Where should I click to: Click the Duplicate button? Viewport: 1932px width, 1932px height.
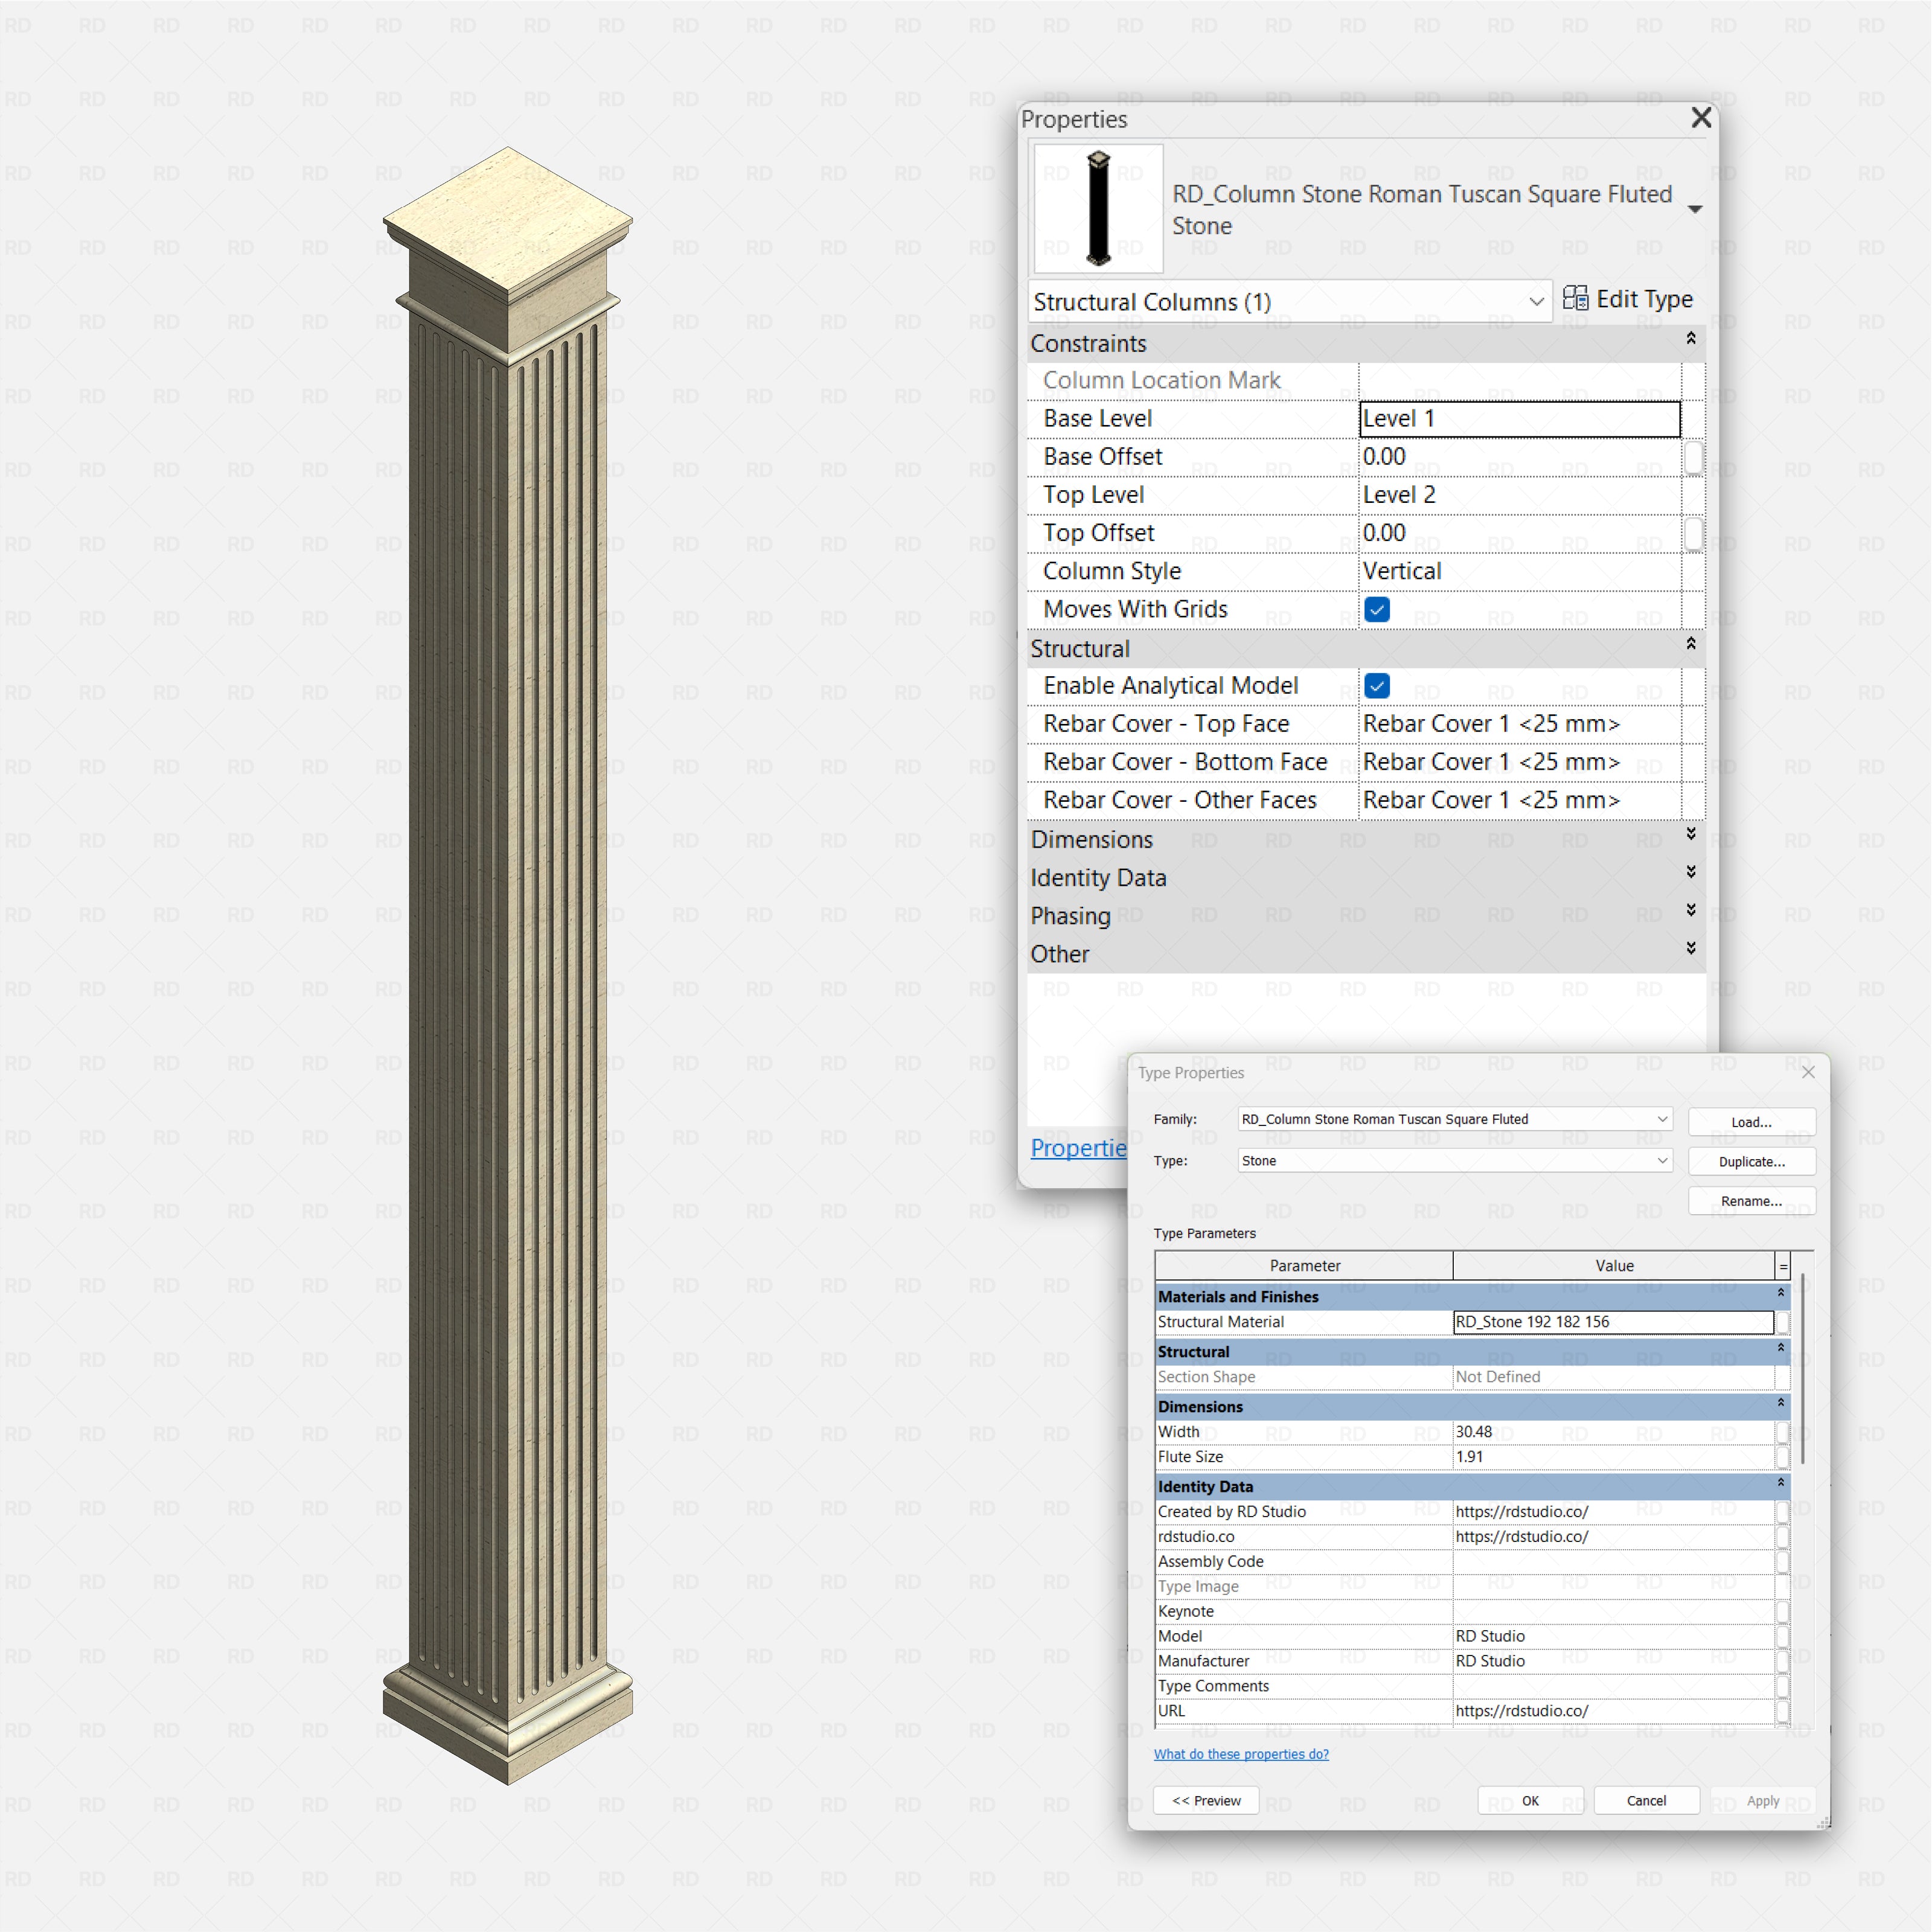pos(1751,1161)
